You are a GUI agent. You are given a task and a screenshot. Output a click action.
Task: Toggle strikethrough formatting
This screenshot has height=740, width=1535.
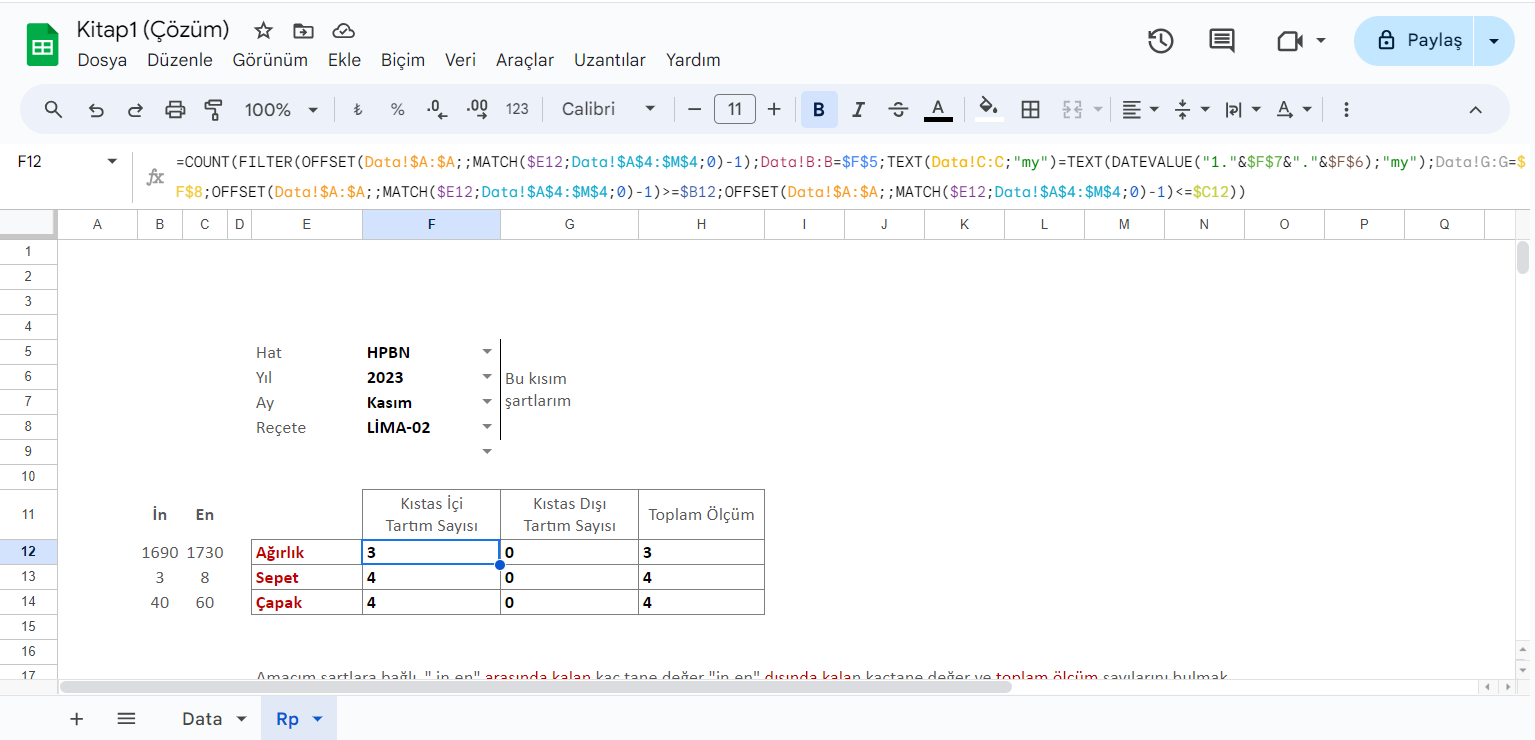(898, 109)
